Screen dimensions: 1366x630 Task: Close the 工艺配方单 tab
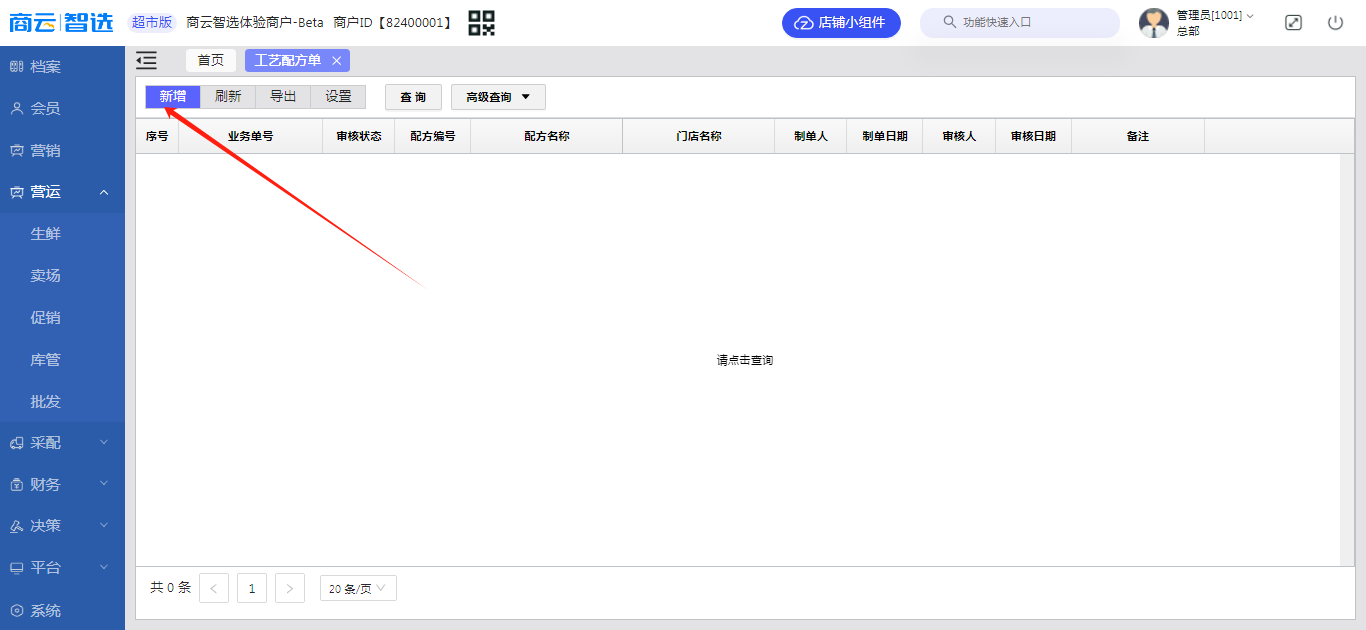[x=337, y=61]
